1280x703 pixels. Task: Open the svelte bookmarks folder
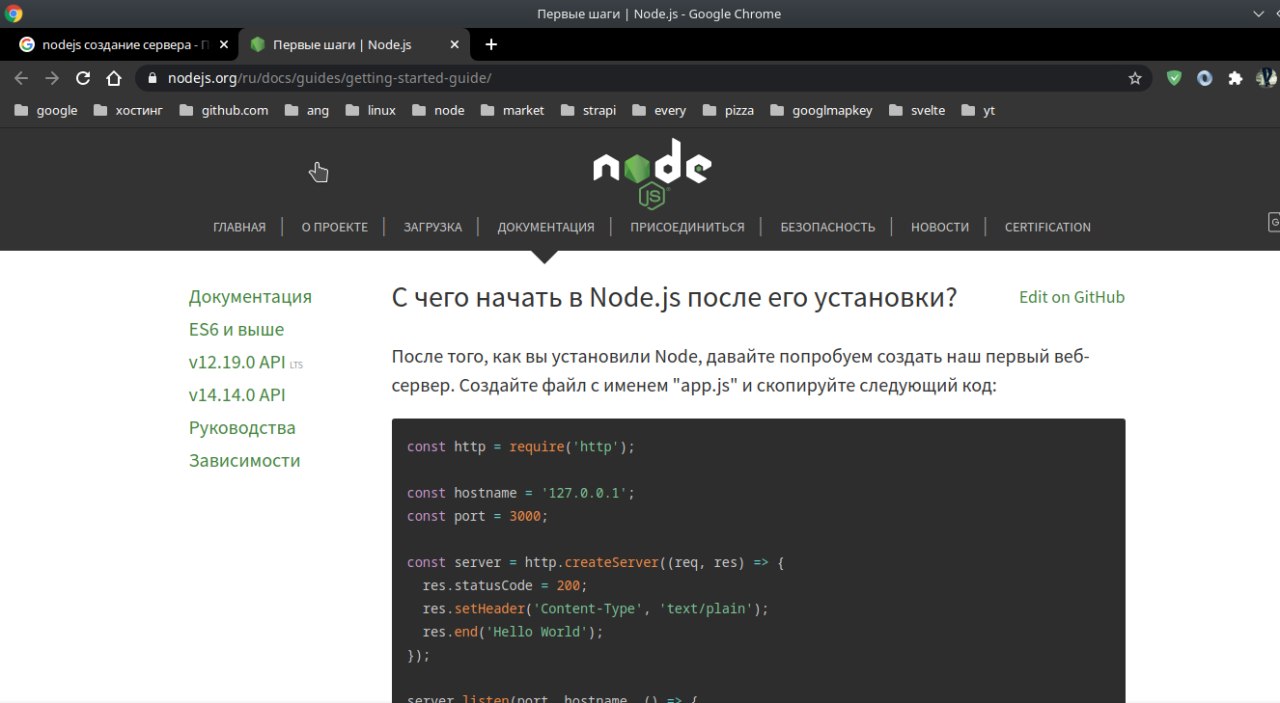(x=917, y=110)
